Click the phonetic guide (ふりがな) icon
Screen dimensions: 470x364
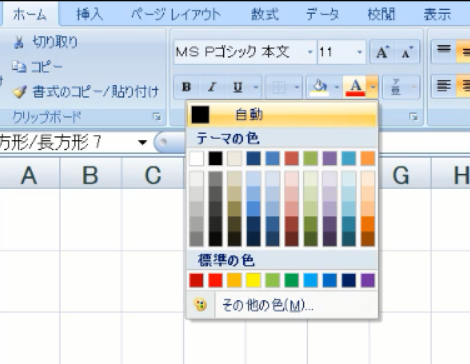396,87
